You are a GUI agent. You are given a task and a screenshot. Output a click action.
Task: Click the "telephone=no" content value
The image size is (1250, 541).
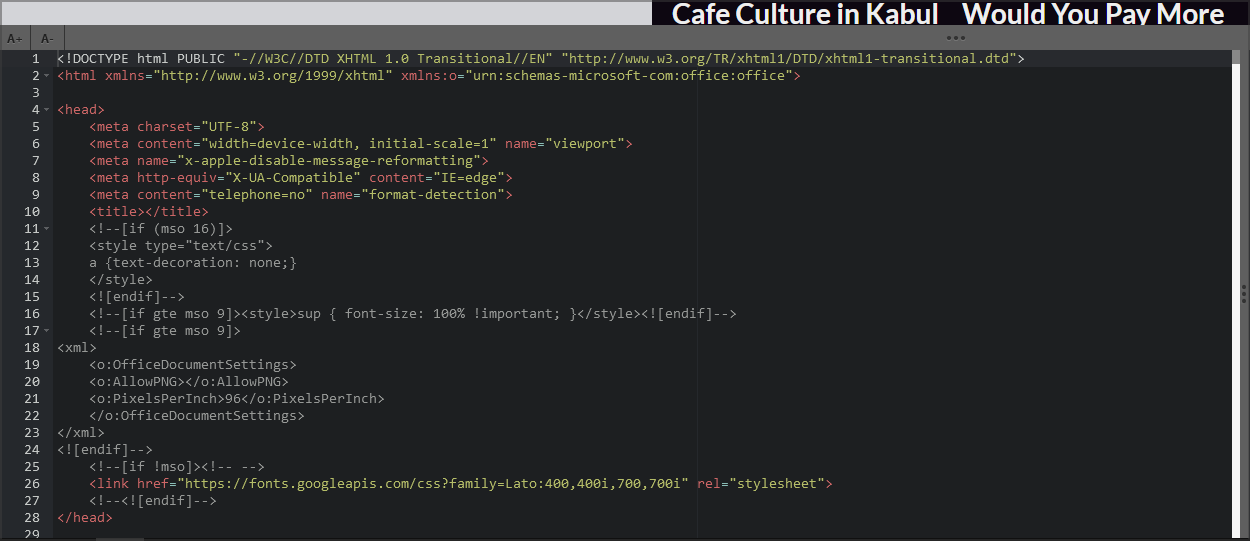point(256,195)
